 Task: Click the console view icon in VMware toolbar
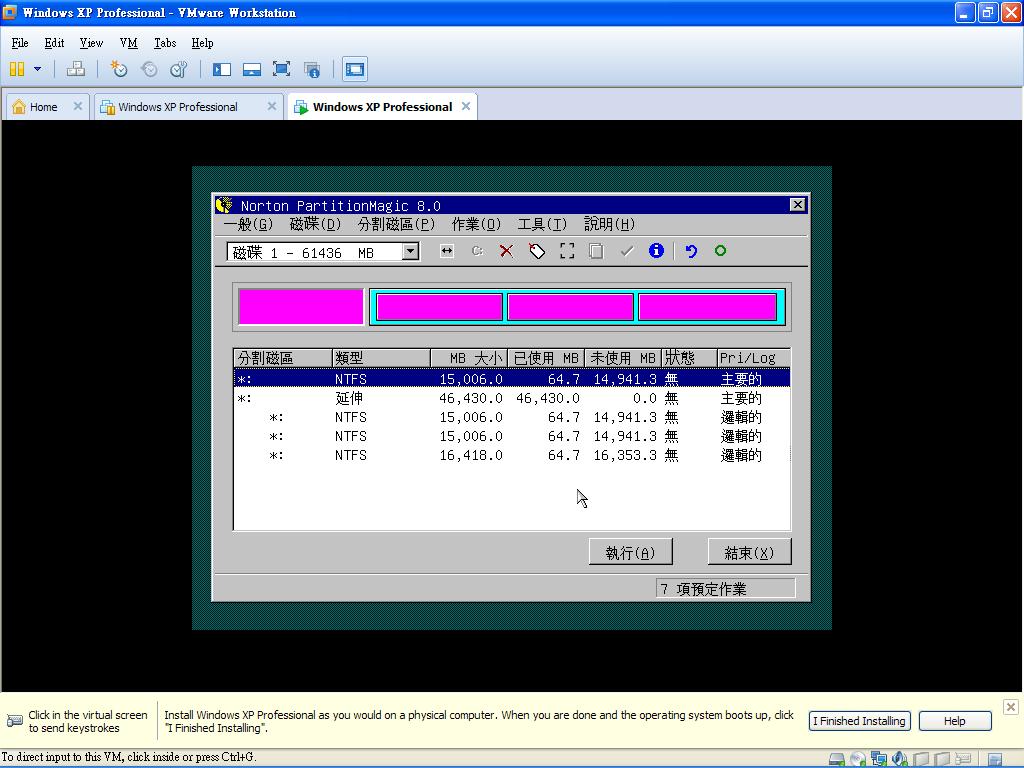(355, 69)
